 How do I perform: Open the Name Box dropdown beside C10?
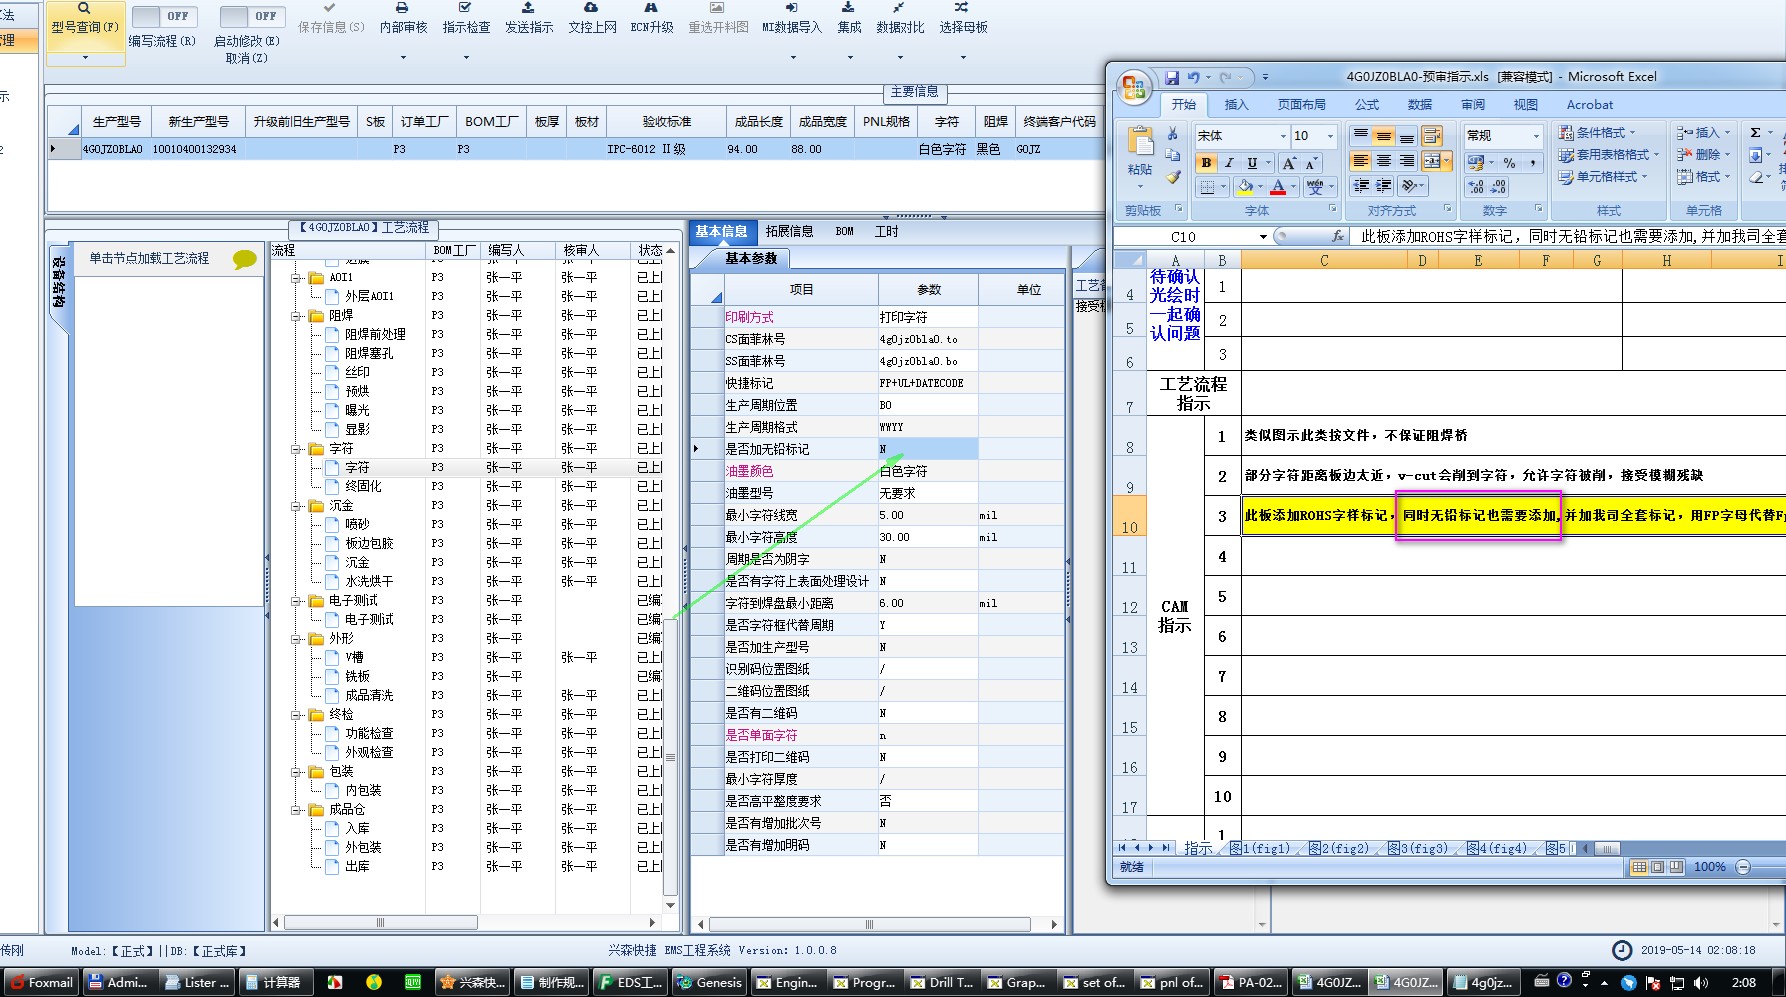1263,237
